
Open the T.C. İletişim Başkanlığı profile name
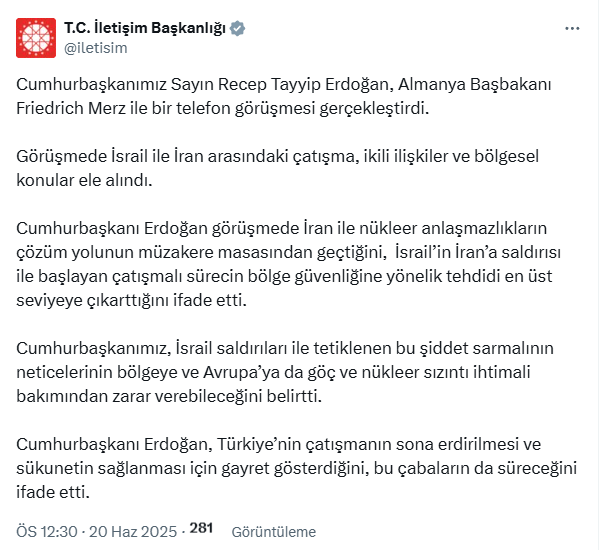click(145, 28)
